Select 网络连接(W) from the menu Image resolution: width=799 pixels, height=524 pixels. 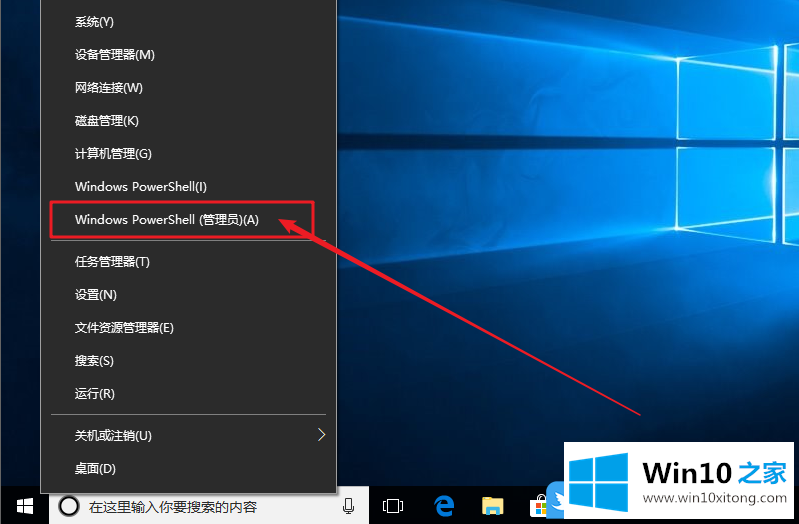coord(189,88)
